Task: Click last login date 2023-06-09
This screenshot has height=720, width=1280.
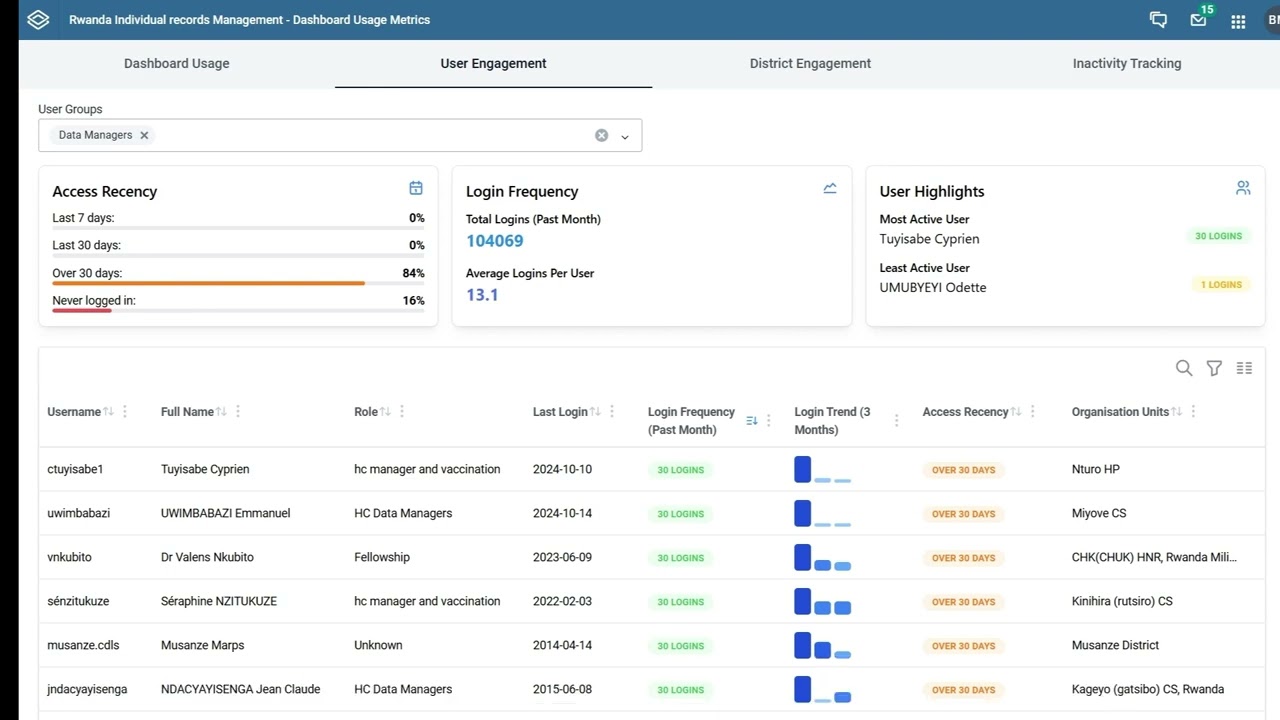Action: point(562,557)
